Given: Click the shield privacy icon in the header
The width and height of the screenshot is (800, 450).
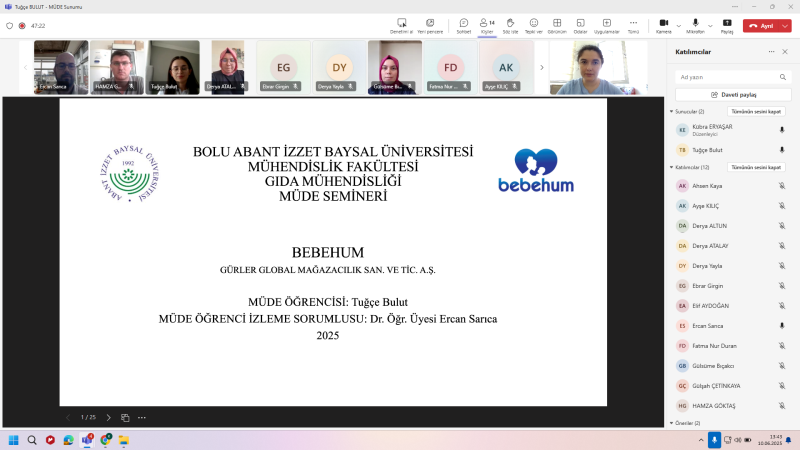Looking at the screenshot, I should tap(9, 26).
